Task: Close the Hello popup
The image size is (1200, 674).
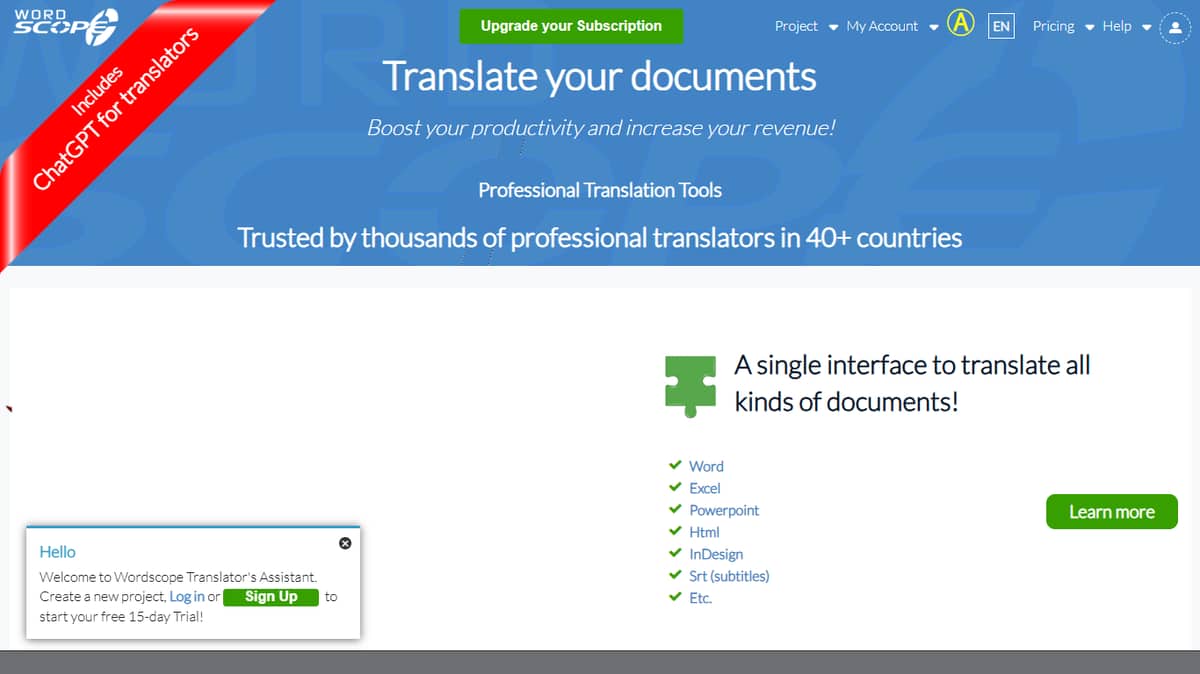Action: tap(345, 543)
